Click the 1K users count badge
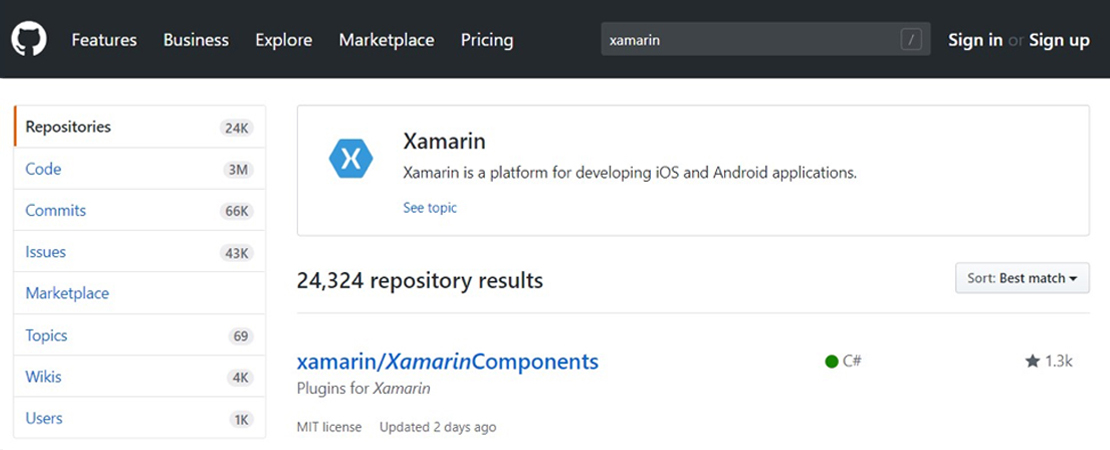 coord(241,420)
